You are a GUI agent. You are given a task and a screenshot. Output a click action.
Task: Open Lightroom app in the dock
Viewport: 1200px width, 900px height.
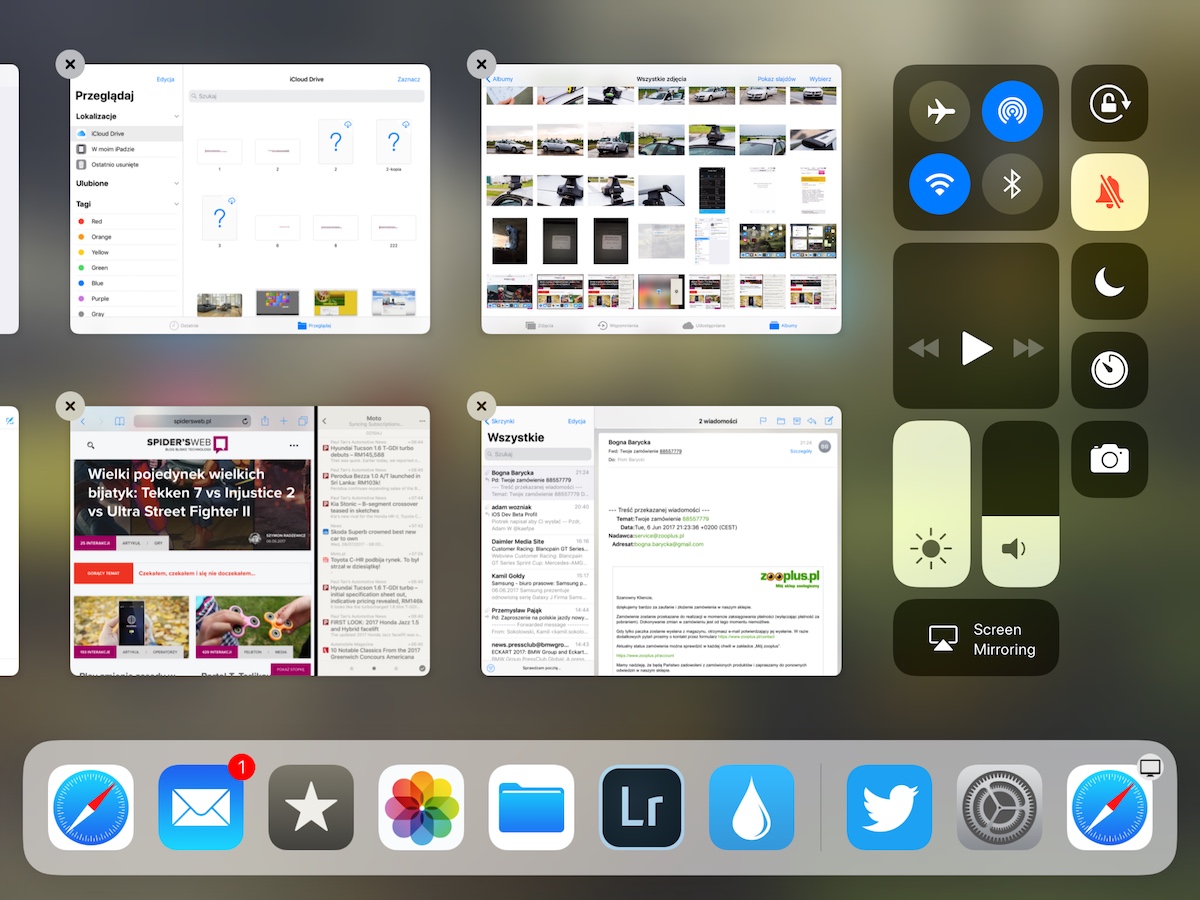641,807
